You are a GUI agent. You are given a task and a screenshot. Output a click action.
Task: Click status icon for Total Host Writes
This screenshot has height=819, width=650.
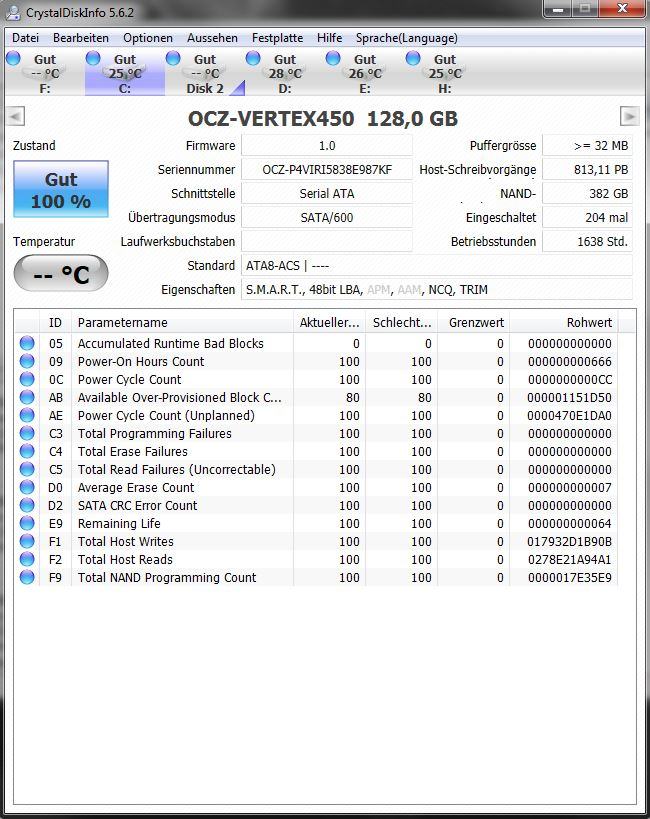[x=27, y=542]
